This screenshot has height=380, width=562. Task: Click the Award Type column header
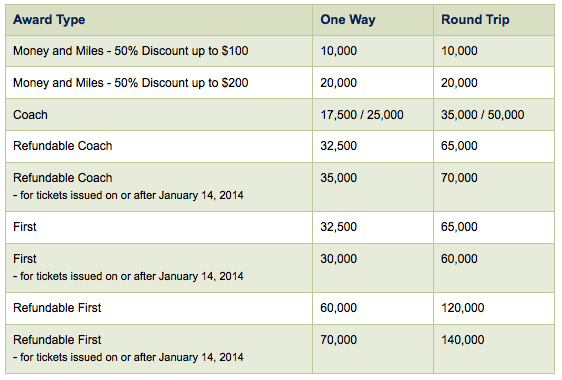coord(49,20)
